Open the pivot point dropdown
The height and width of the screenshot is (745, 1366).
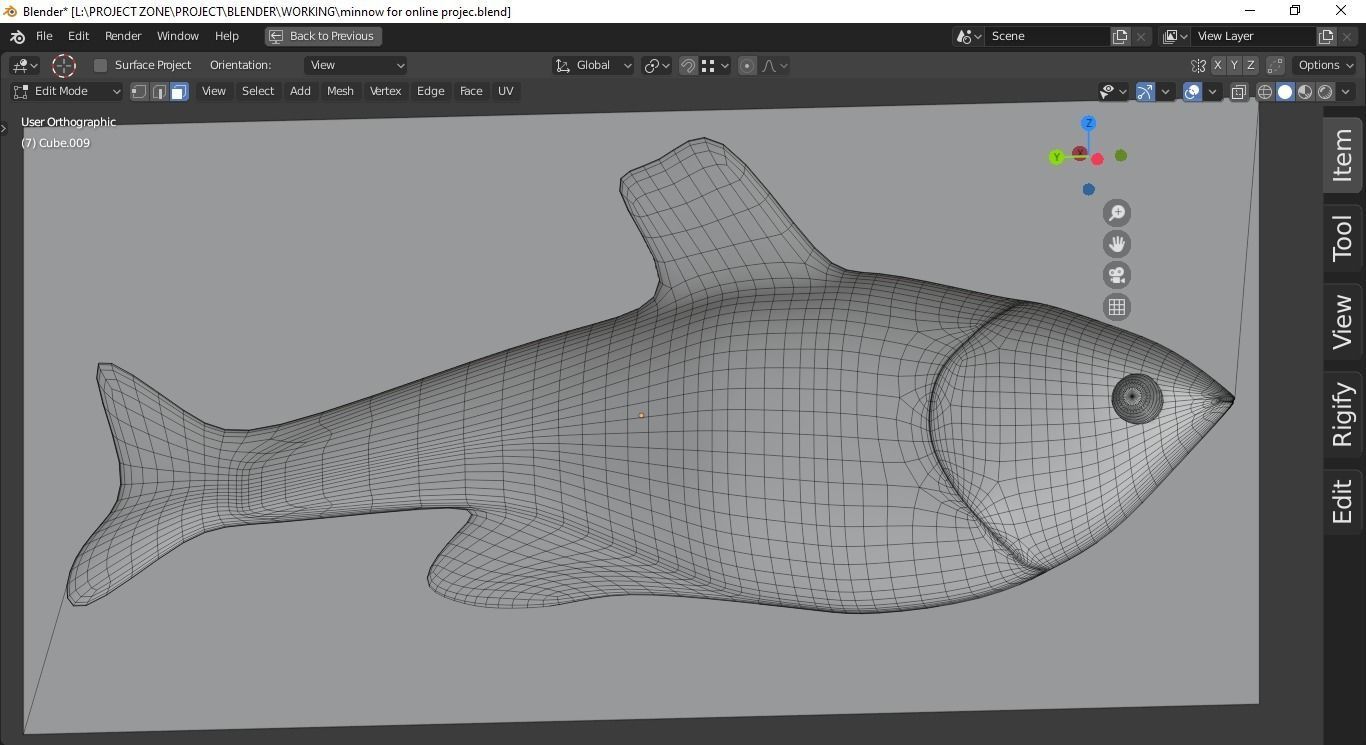(x=657, y=65)
